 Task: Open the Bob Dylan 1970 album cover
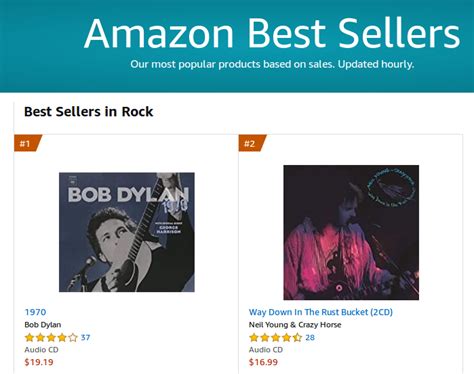127,232
